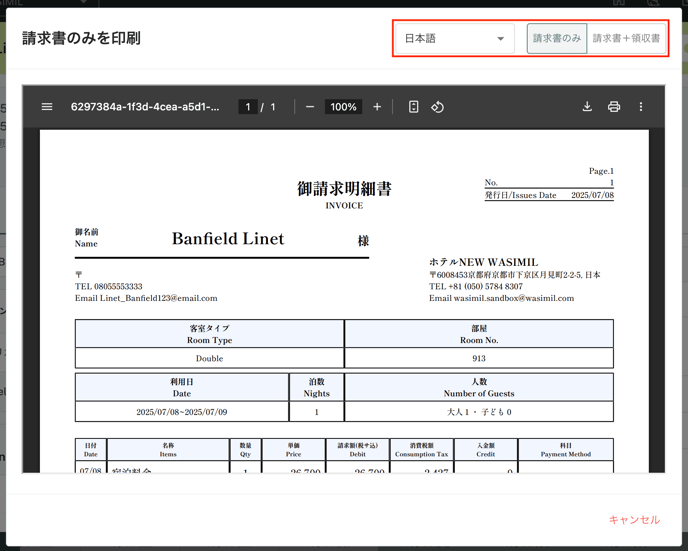Screen dimensions: 688x551
Task: Open the PDF viewer sidebar menu icon
Action: pos(47,107)
